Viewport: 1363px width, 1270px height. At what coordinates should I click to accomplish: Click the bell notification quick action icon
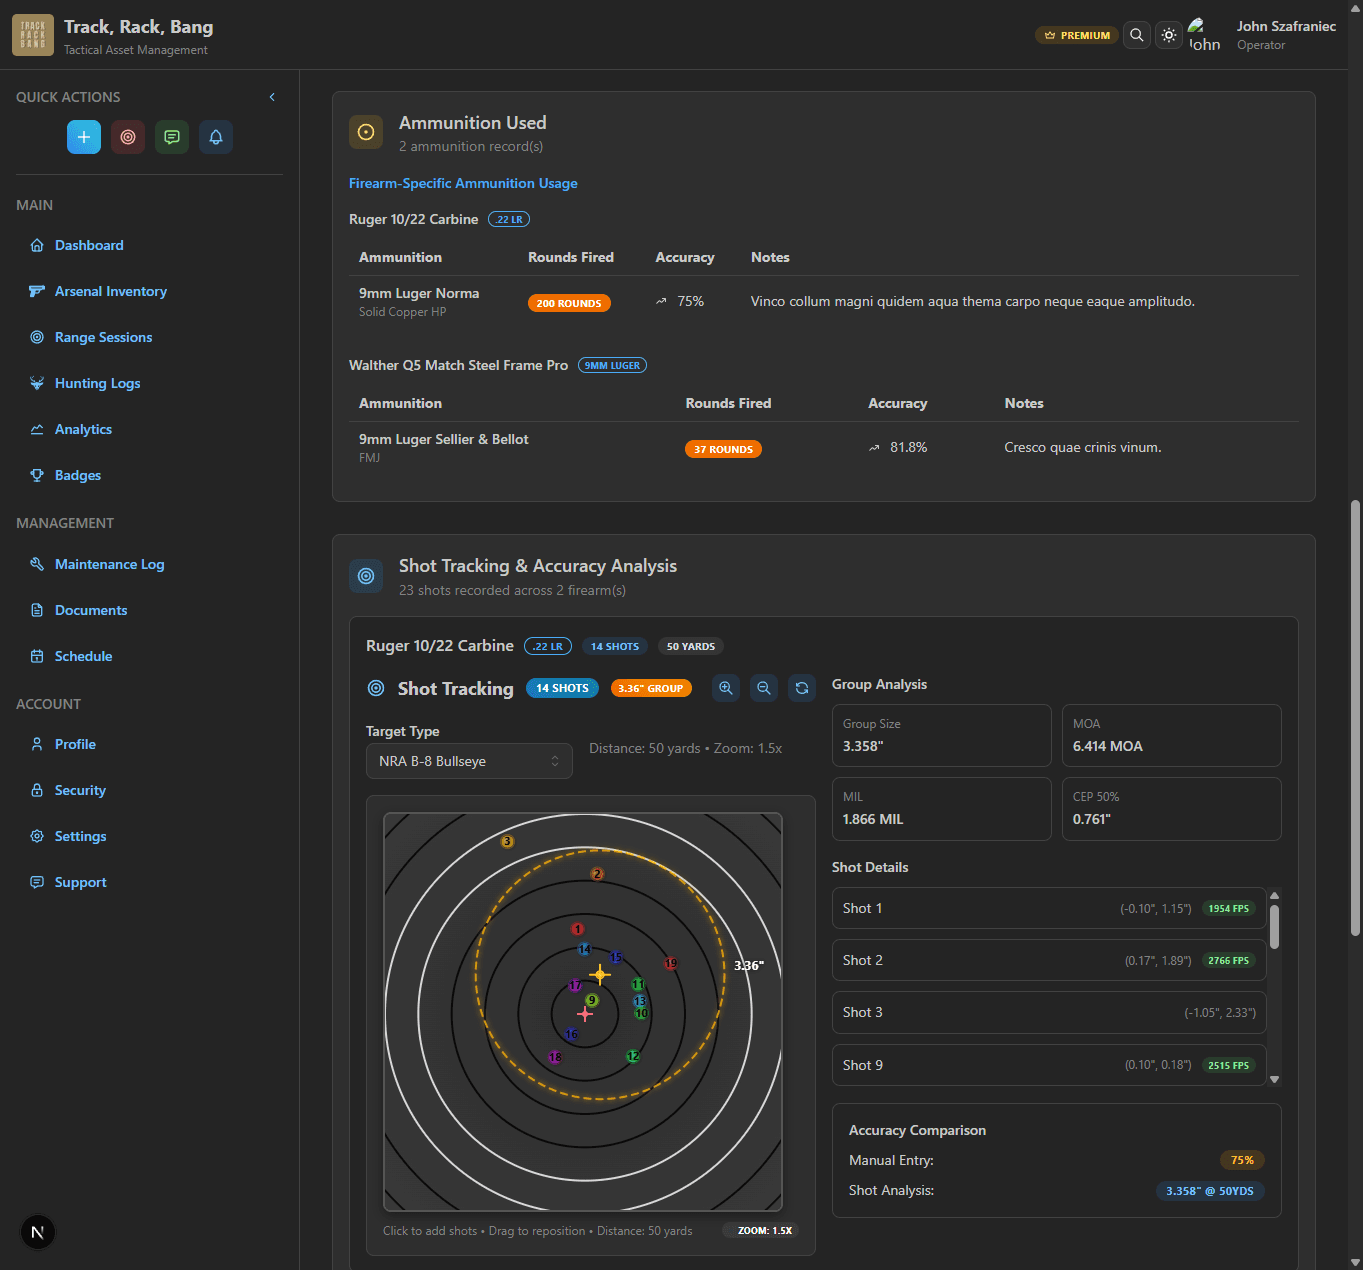click(x=216, y=137)
